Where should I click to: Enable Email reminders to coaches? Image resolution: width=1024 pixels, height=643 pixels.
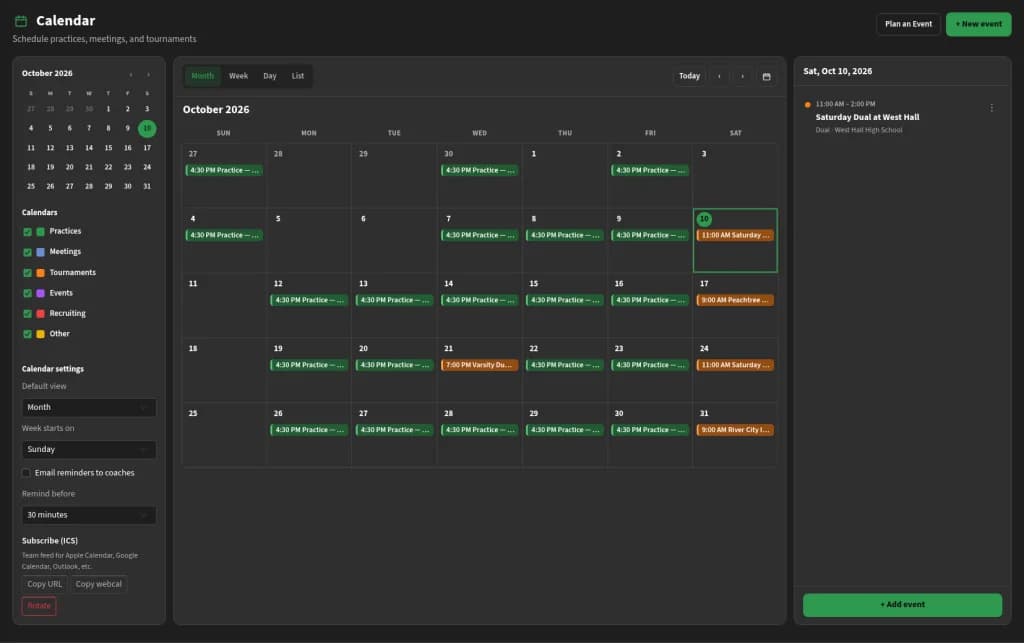click(x=26, y=473)
